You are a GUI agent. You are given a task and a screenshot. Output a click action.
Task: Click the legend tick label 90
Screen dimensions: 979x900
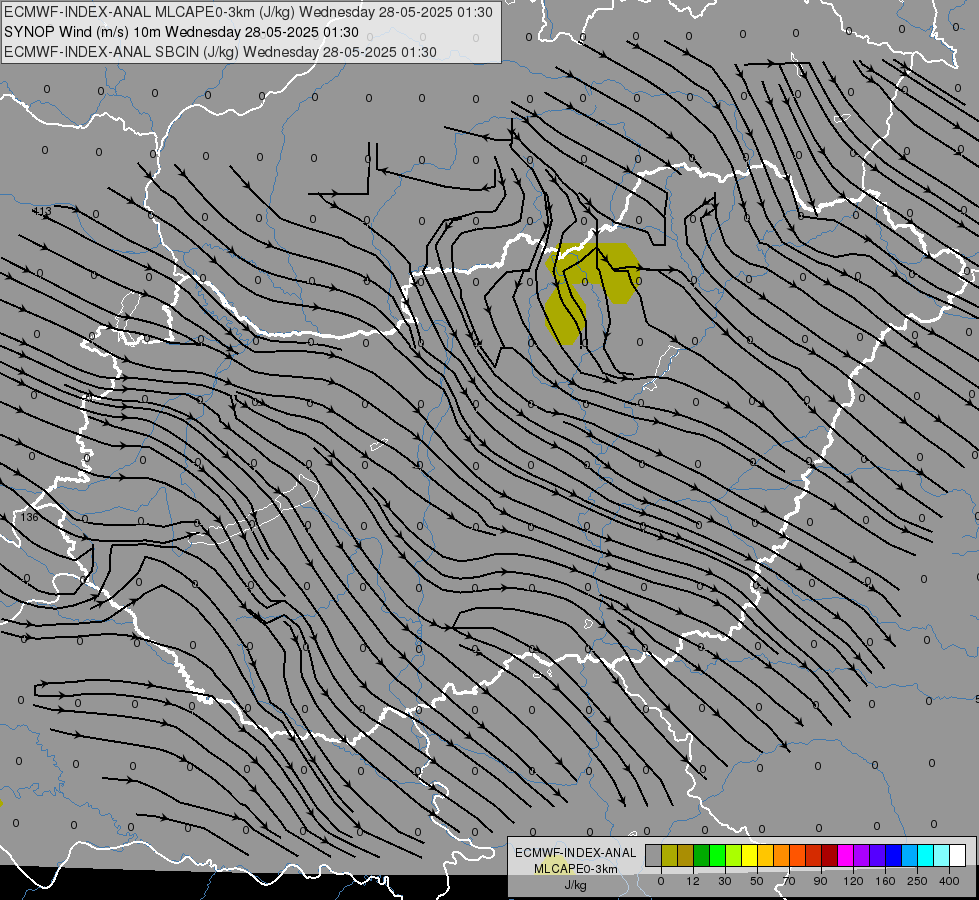820,881
